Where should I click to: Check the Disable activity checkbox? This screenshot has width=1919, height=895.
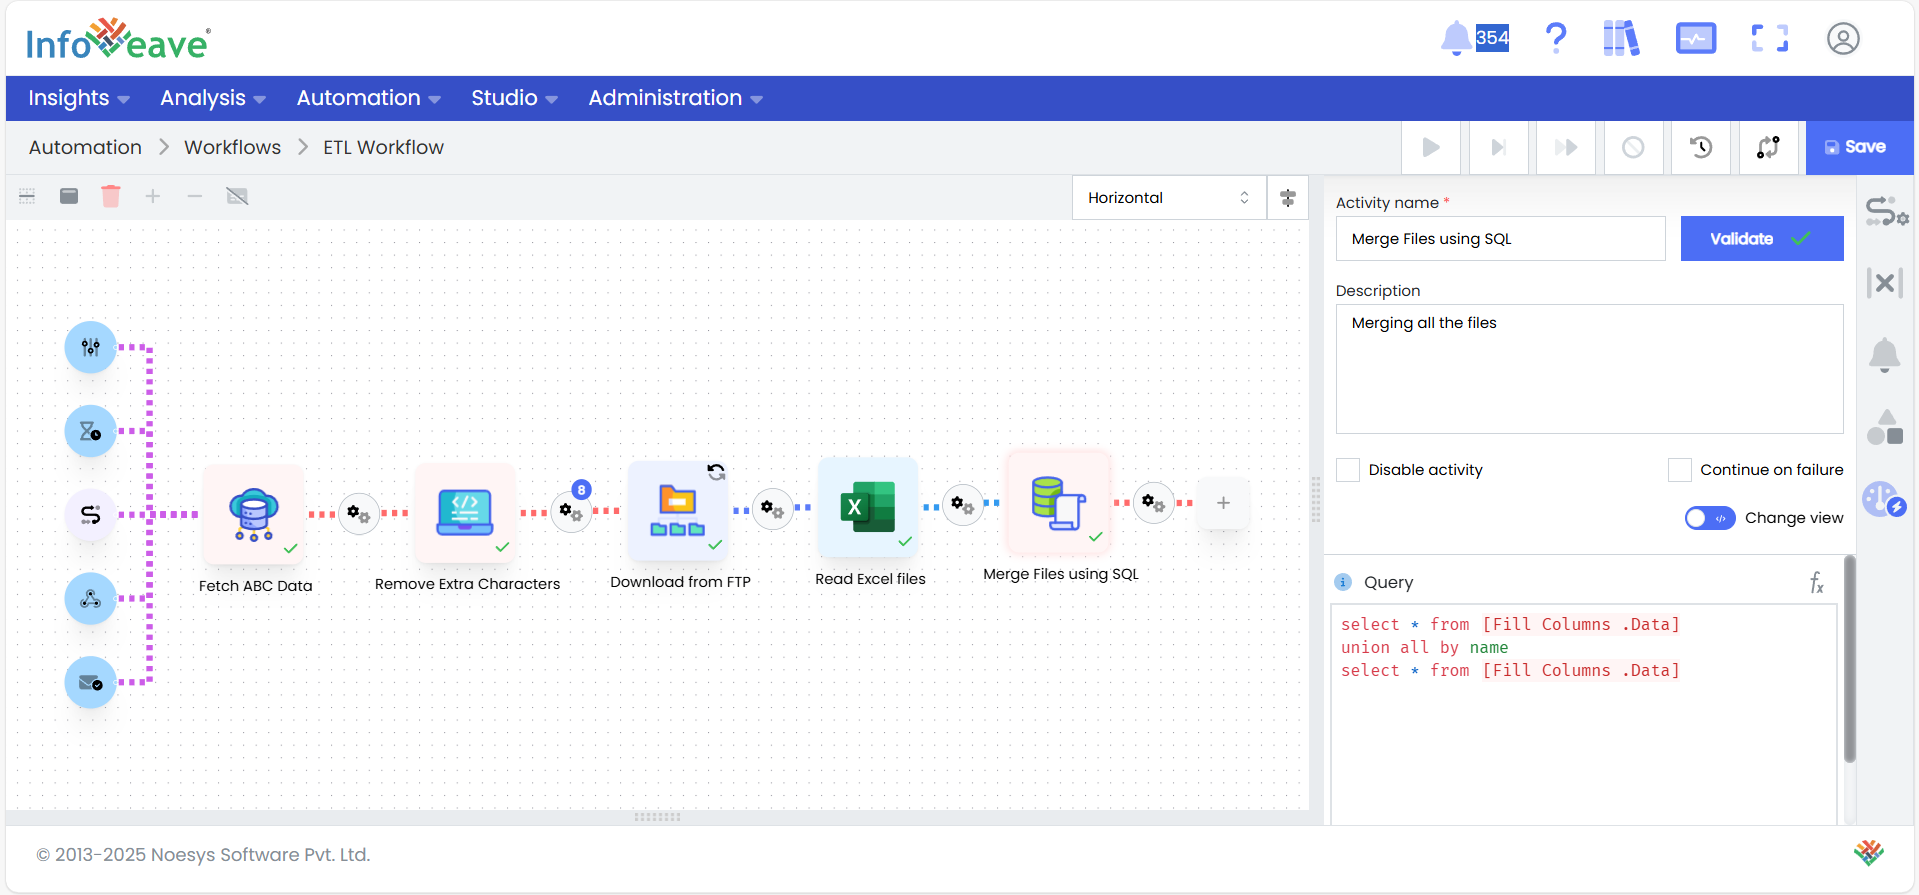pyautogui.click(x=1348, y=470)
